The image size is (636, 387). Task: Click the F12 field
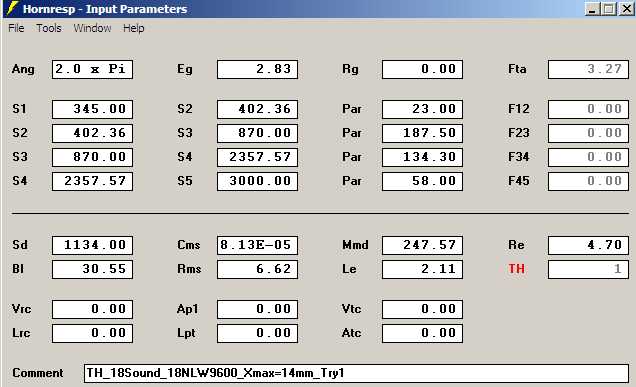[588, 109]
